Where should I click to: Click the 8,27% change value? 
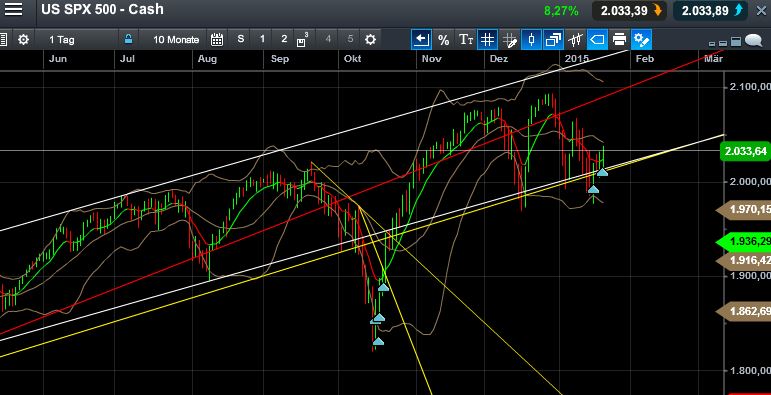tap(561, 11)
